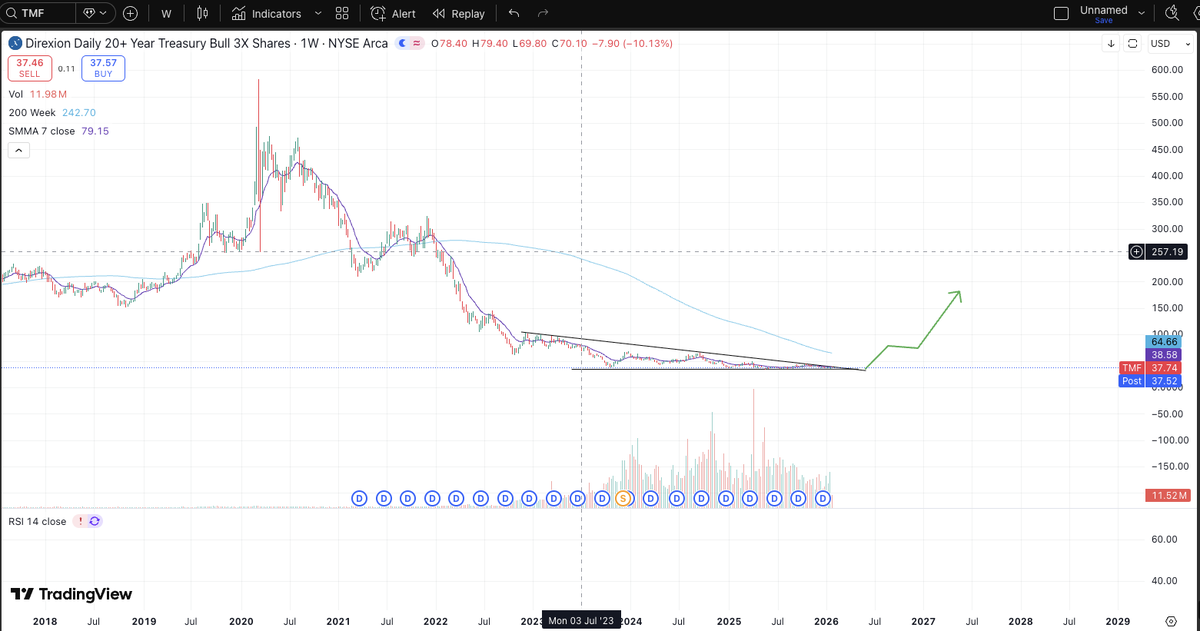The height and width of the screenshot is (631, 1200).
Task: Click the 2020 time axis label
Action: pyautogui.click(x=243, y=621)
